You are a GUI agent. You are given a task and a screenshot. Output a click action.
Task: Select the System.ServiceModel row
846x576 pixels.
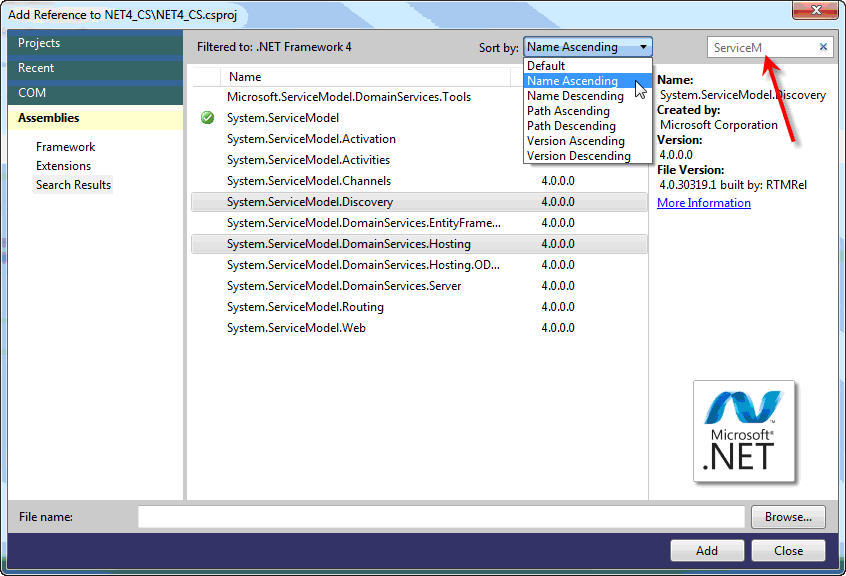(x=419, y=118)
